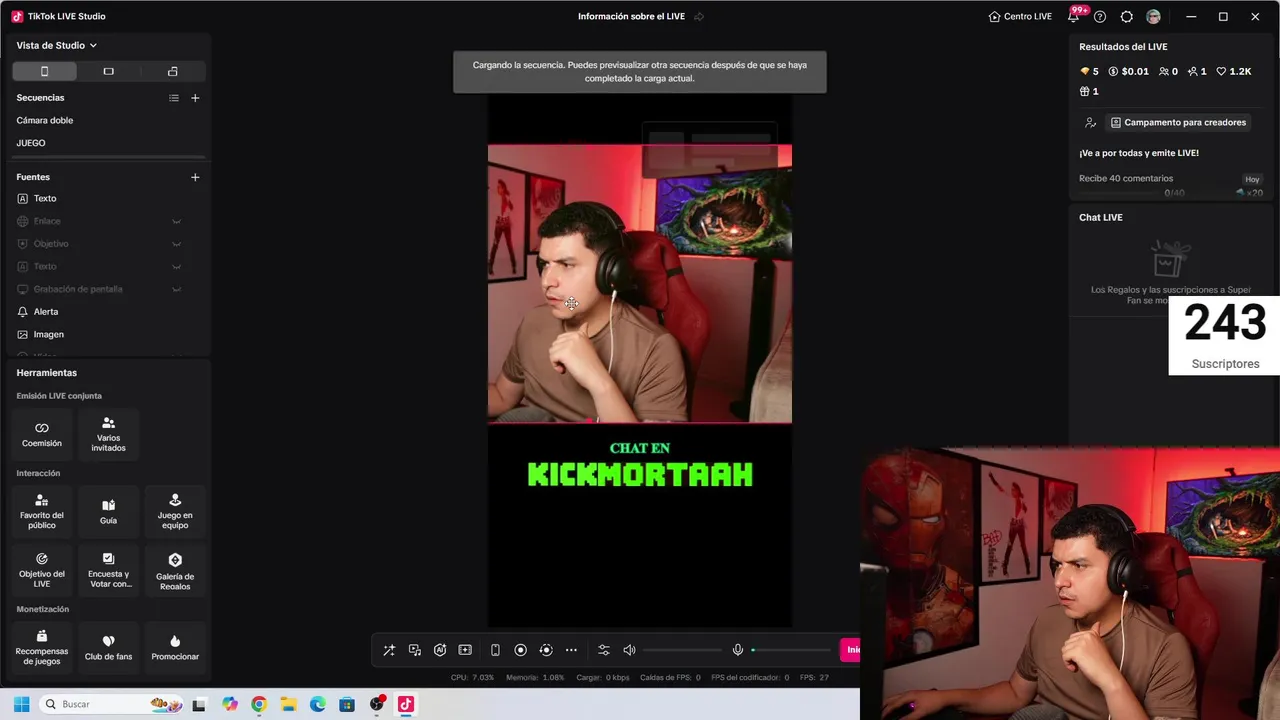The image size is (1280, 720).
Task: Open the Windows Start menu
Action: (21, 704)
